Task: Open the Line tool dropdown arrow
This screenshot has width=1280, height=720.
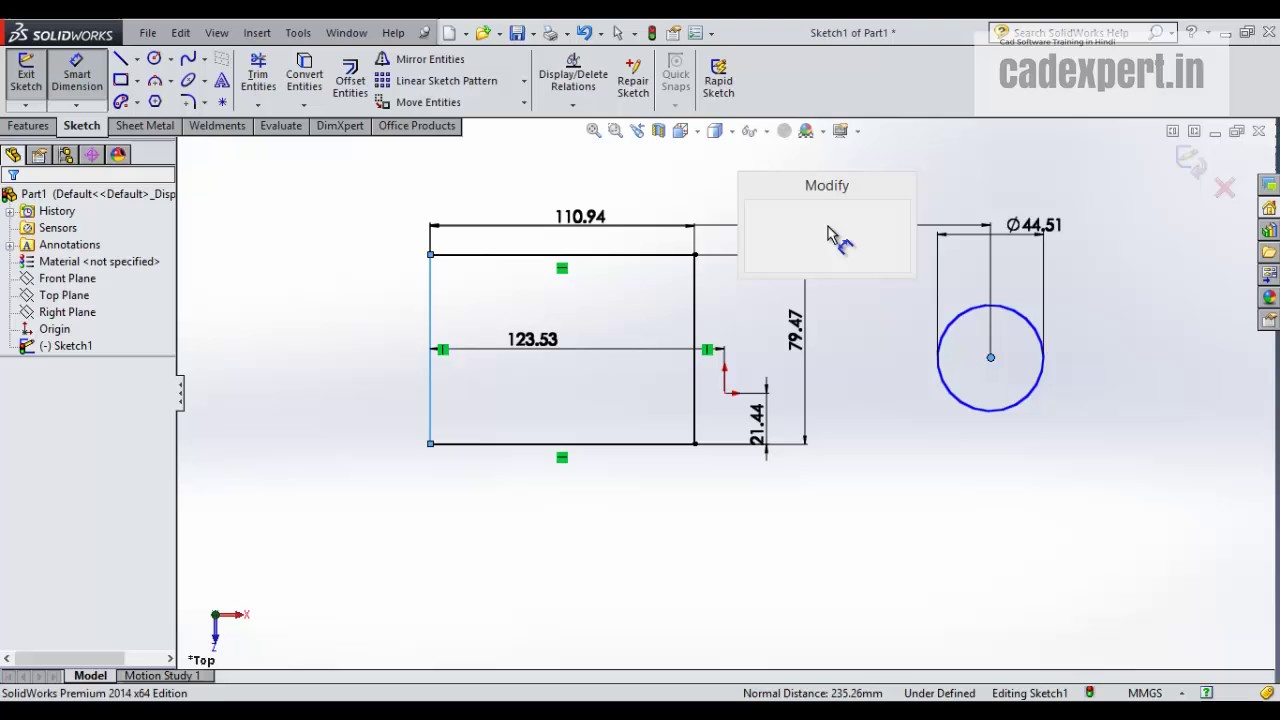Action: (x=136, y=60)
